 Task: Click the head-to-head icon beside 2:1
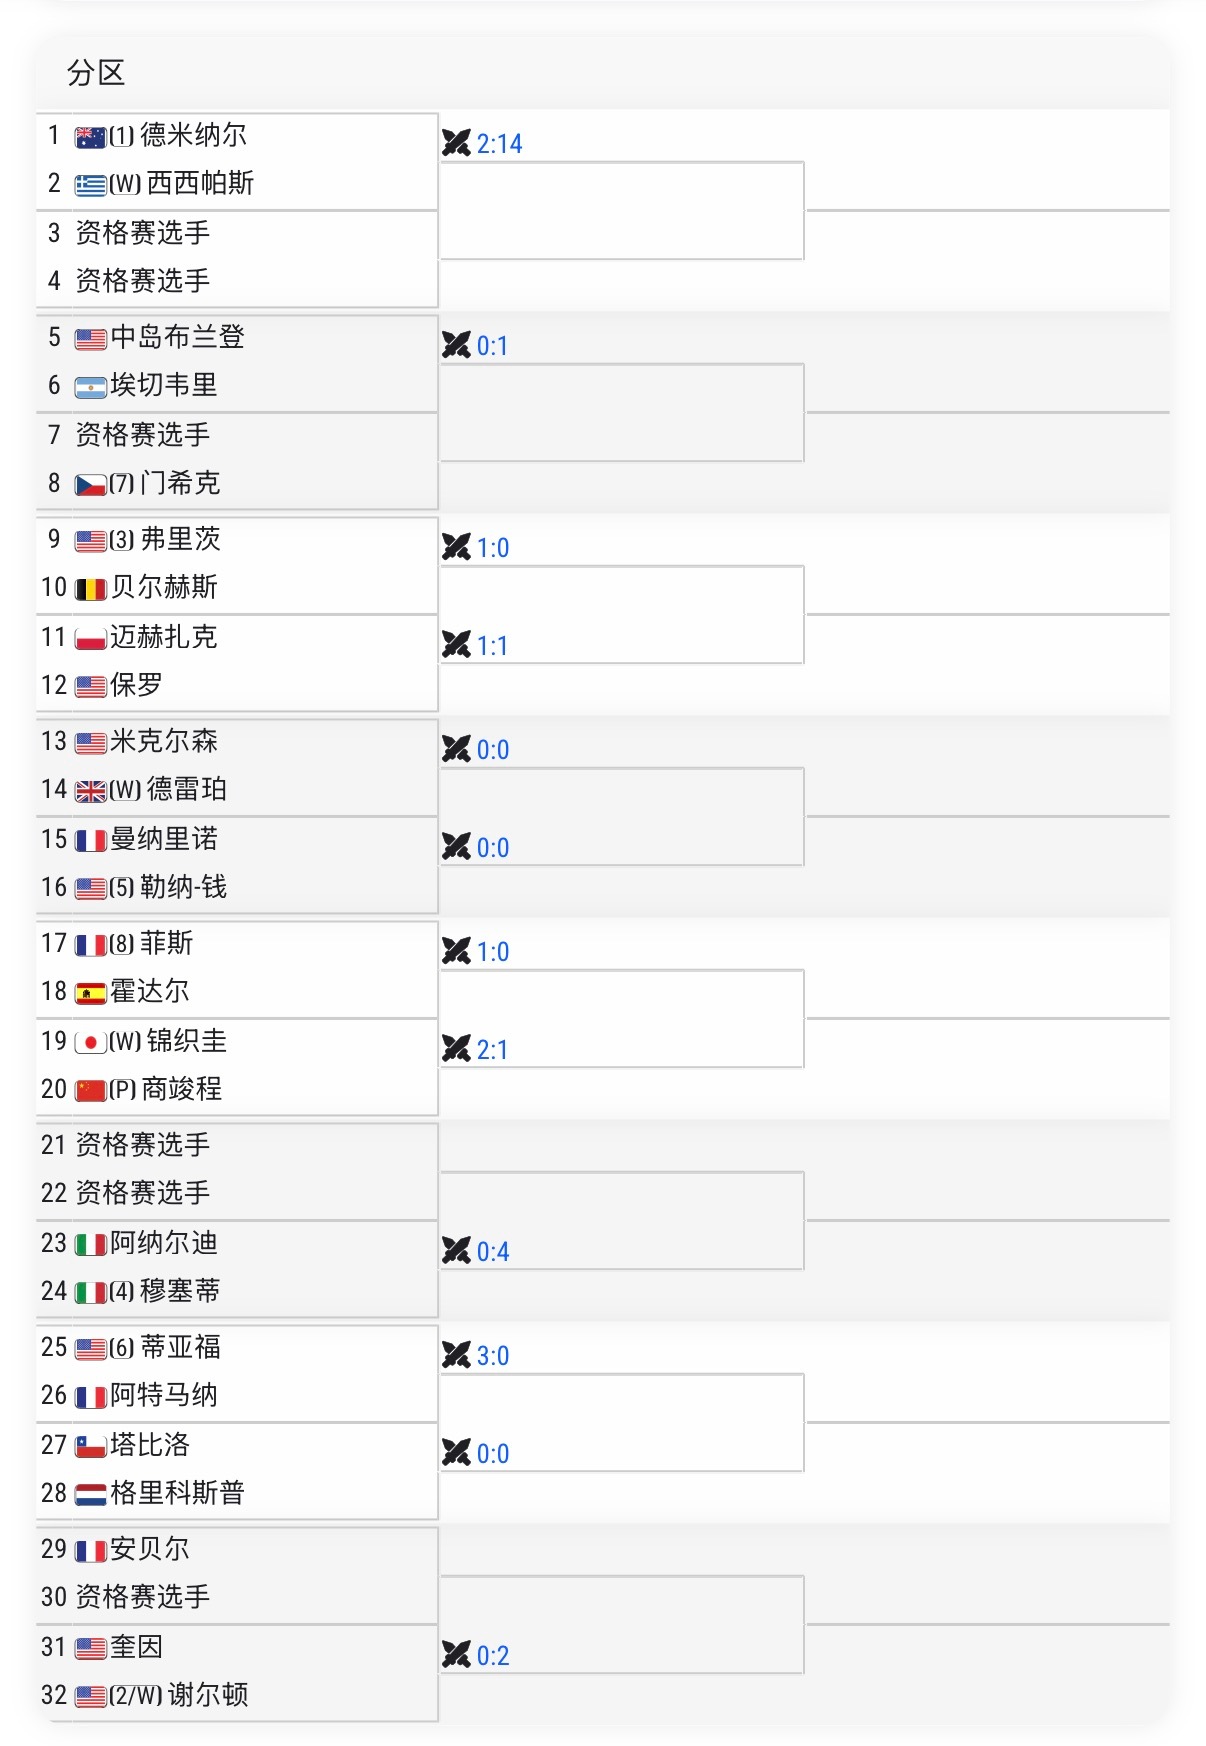[x=456, y=1048]
